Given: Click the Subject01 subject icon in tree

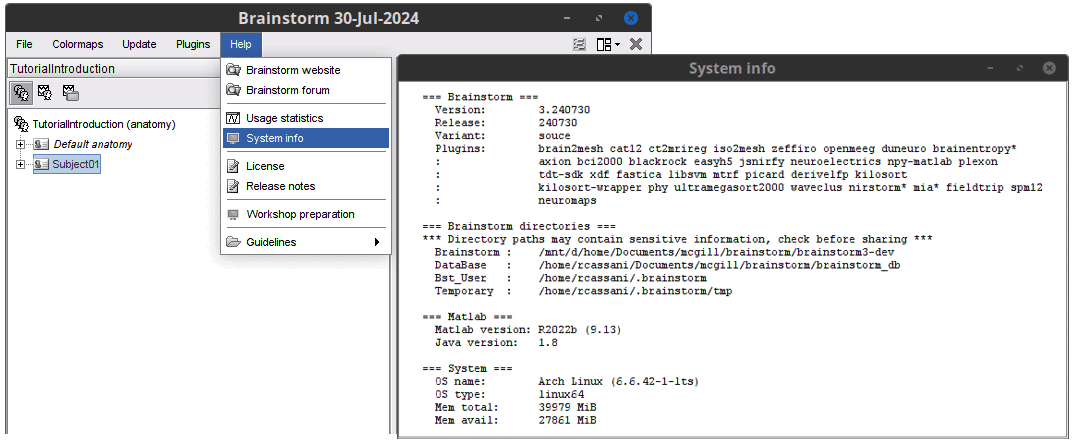Looking at the screenshot, I should click(41, 165).
